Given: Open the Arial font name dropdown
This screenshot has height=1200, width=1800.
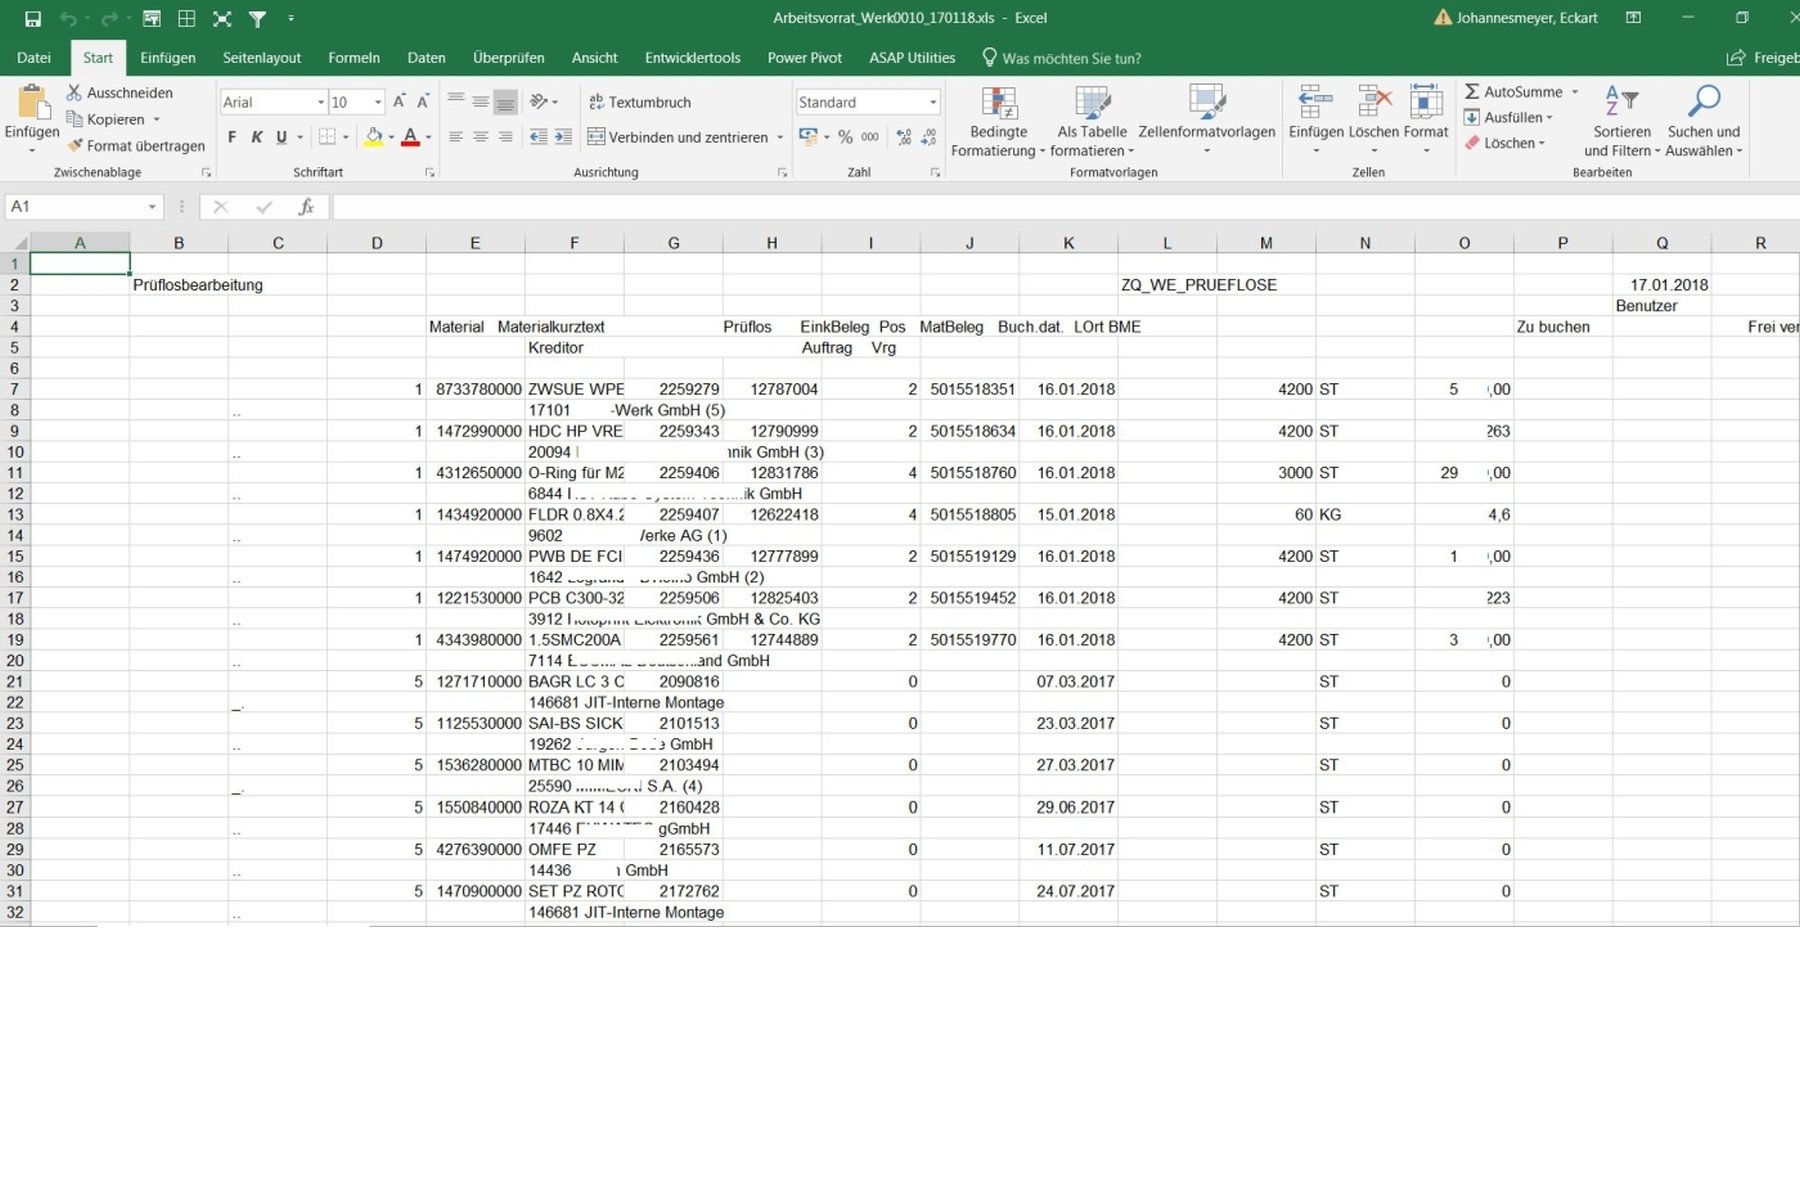Looking at the screenshot, I should [x=320, y=102].
